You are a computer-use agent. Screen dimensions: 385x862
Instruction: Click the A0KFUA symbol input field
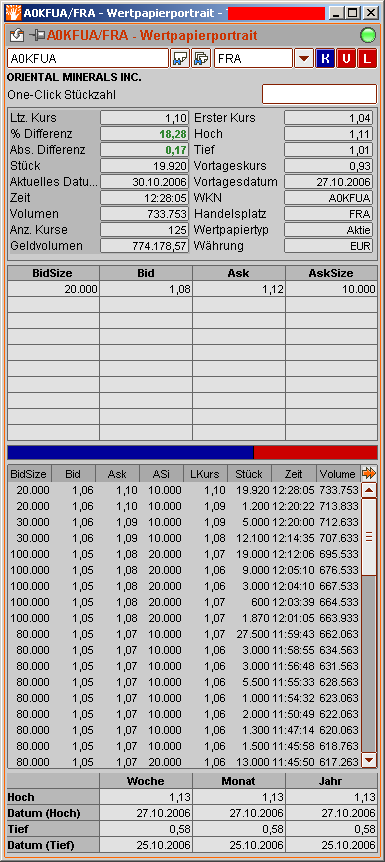tap(88, 58)
